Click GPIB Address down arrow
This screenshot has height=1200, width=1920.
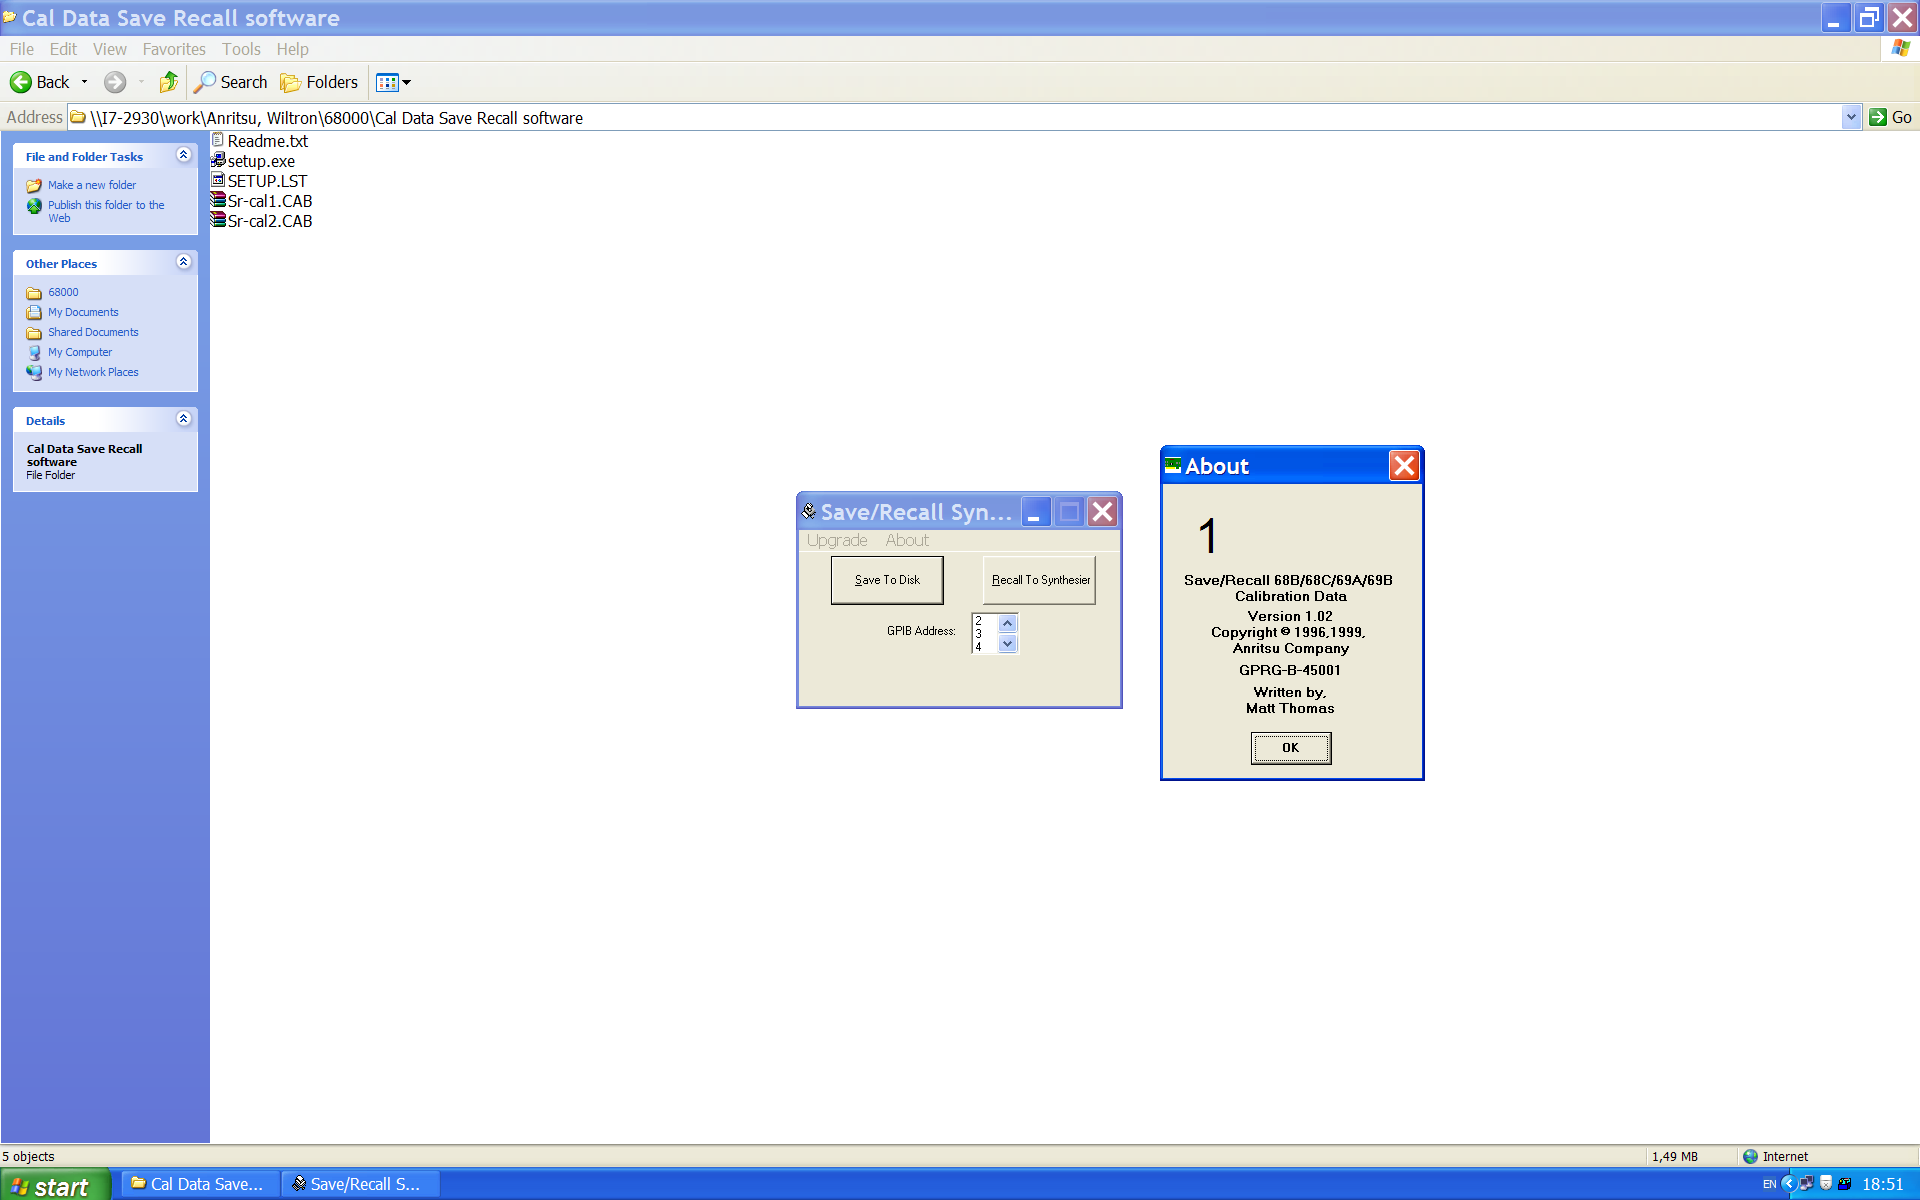click(1007, 644)
